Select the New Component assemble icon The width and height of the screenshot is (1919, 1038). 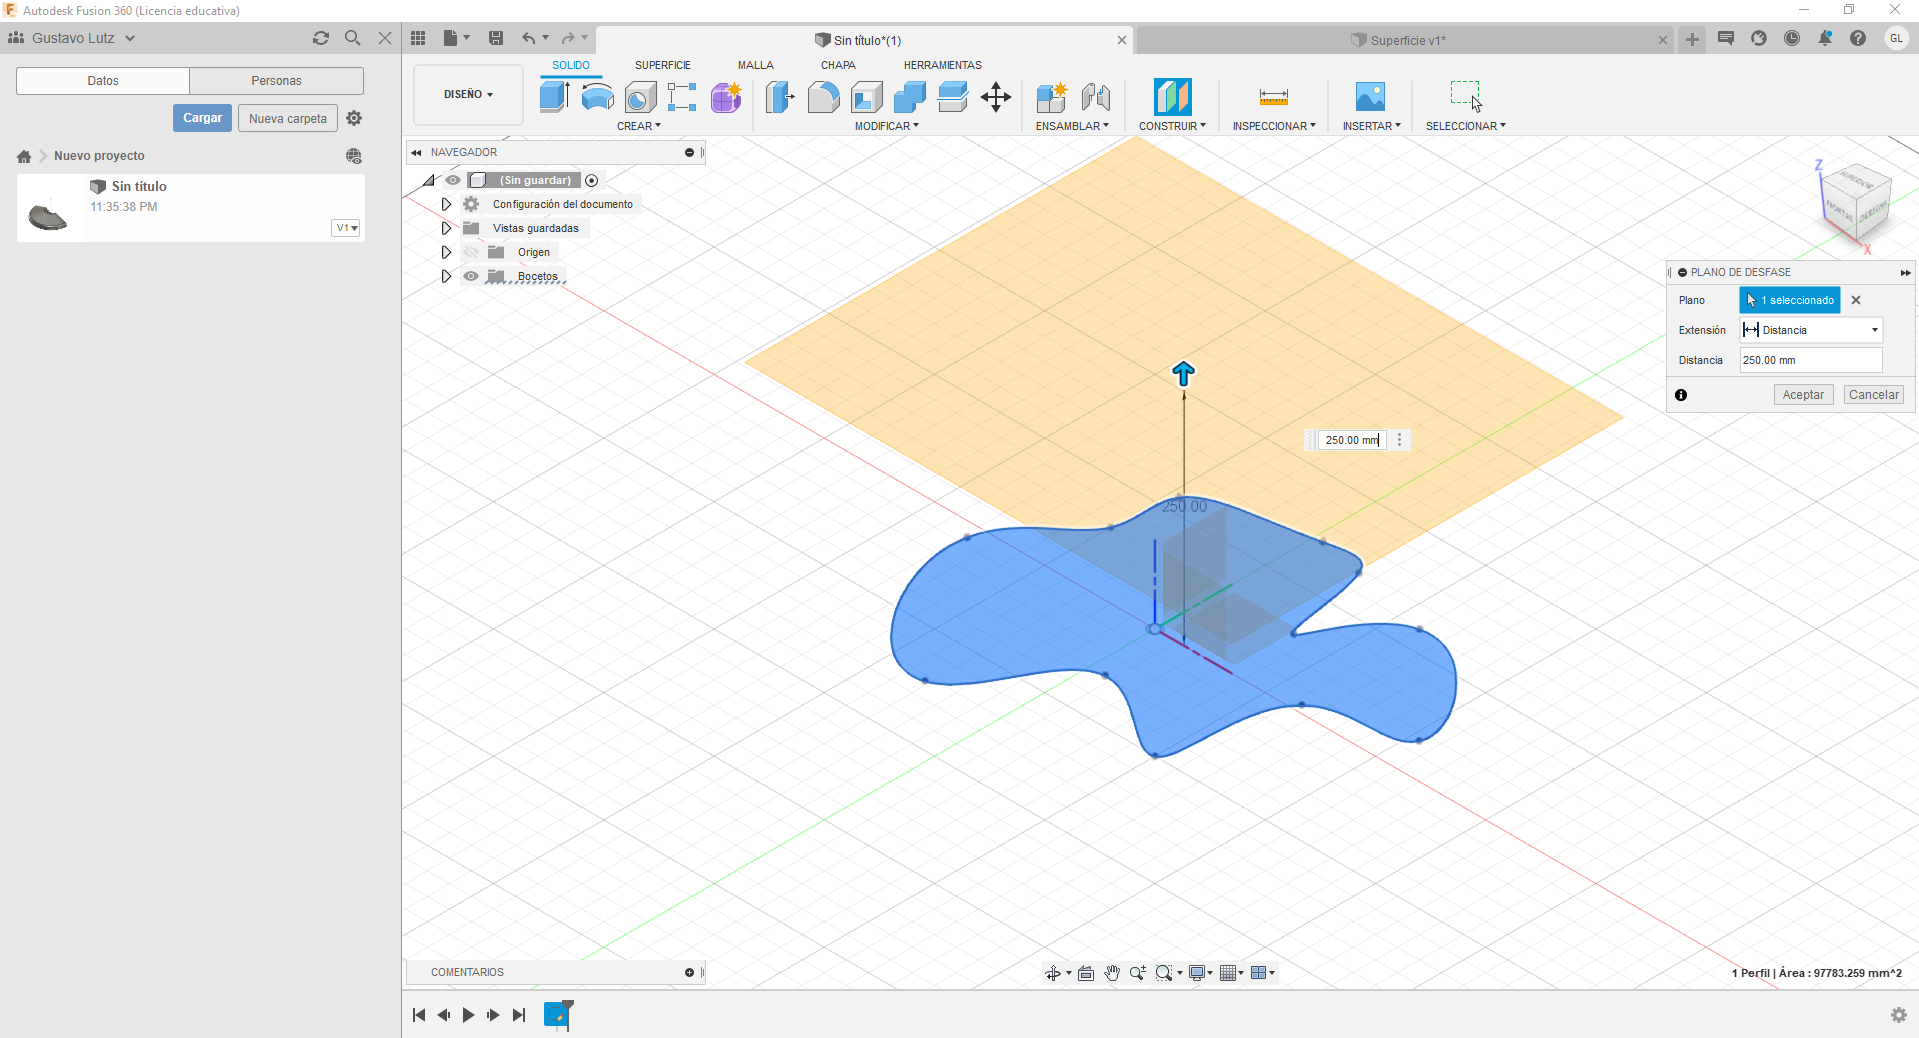(x=1051, y=97)
